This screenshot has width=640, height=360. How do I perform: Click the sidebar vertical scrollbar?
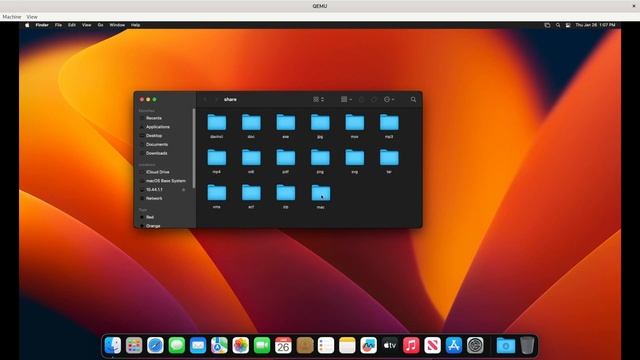pos(194,148)
